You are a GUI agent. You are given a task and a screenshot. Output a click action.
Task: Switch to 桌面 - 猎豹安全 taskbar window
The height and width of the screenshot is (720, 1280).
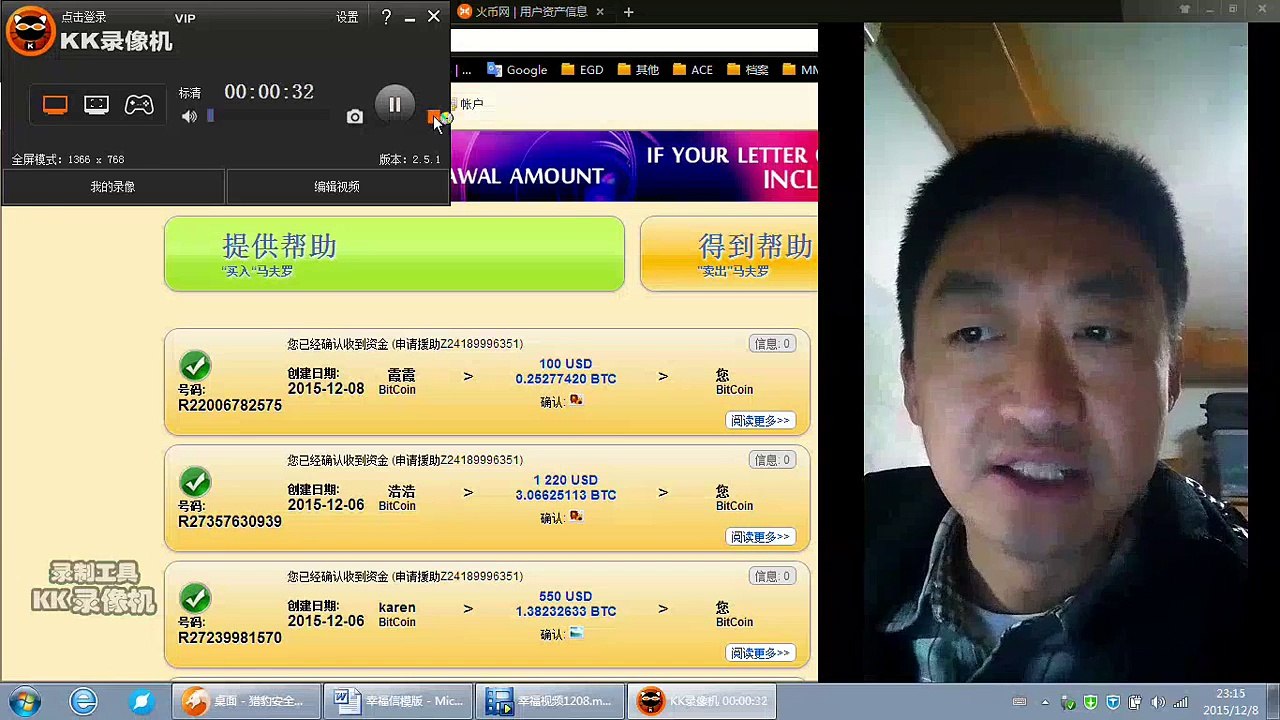[245, 701]
